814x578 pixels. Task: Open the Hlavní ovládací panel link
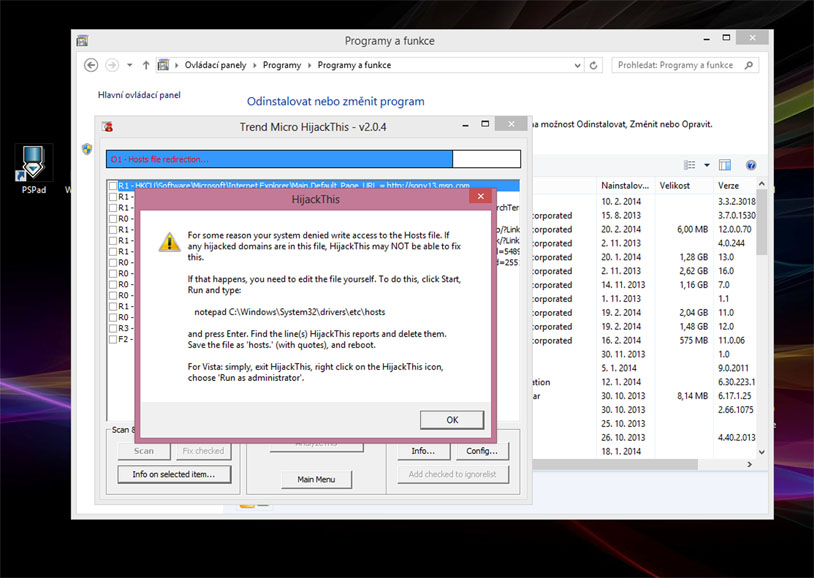(x=139, y=95)
